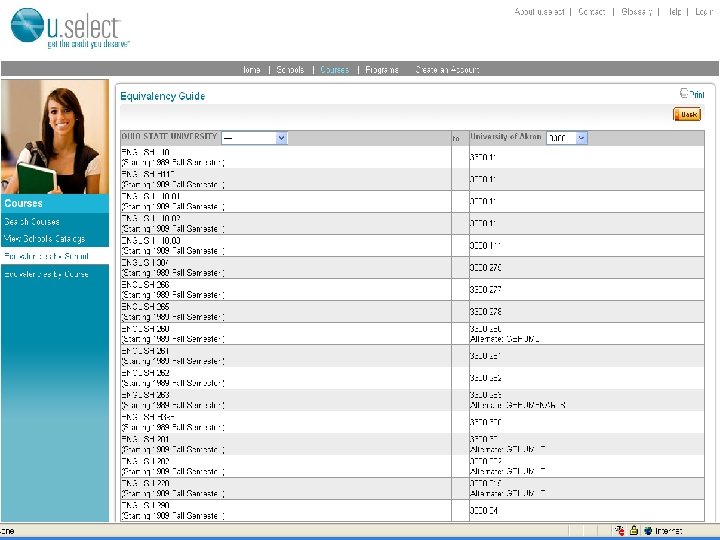Click the Akron code in ENGLISH 110.03 row
Screen dimensions: 720x540
pyautogui.click(x=485, y=246)
